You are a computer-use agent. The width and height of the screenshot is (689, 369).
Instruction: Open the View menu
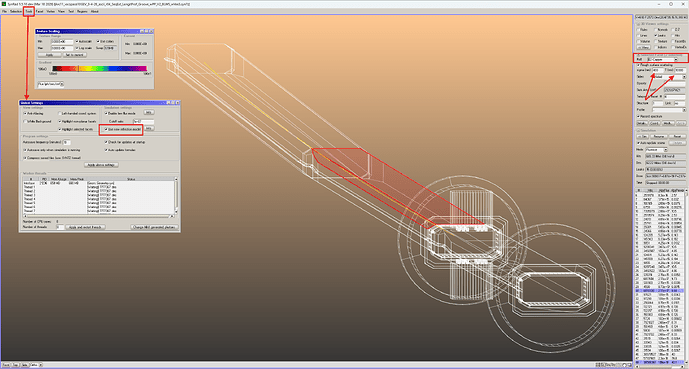point(61,11)
